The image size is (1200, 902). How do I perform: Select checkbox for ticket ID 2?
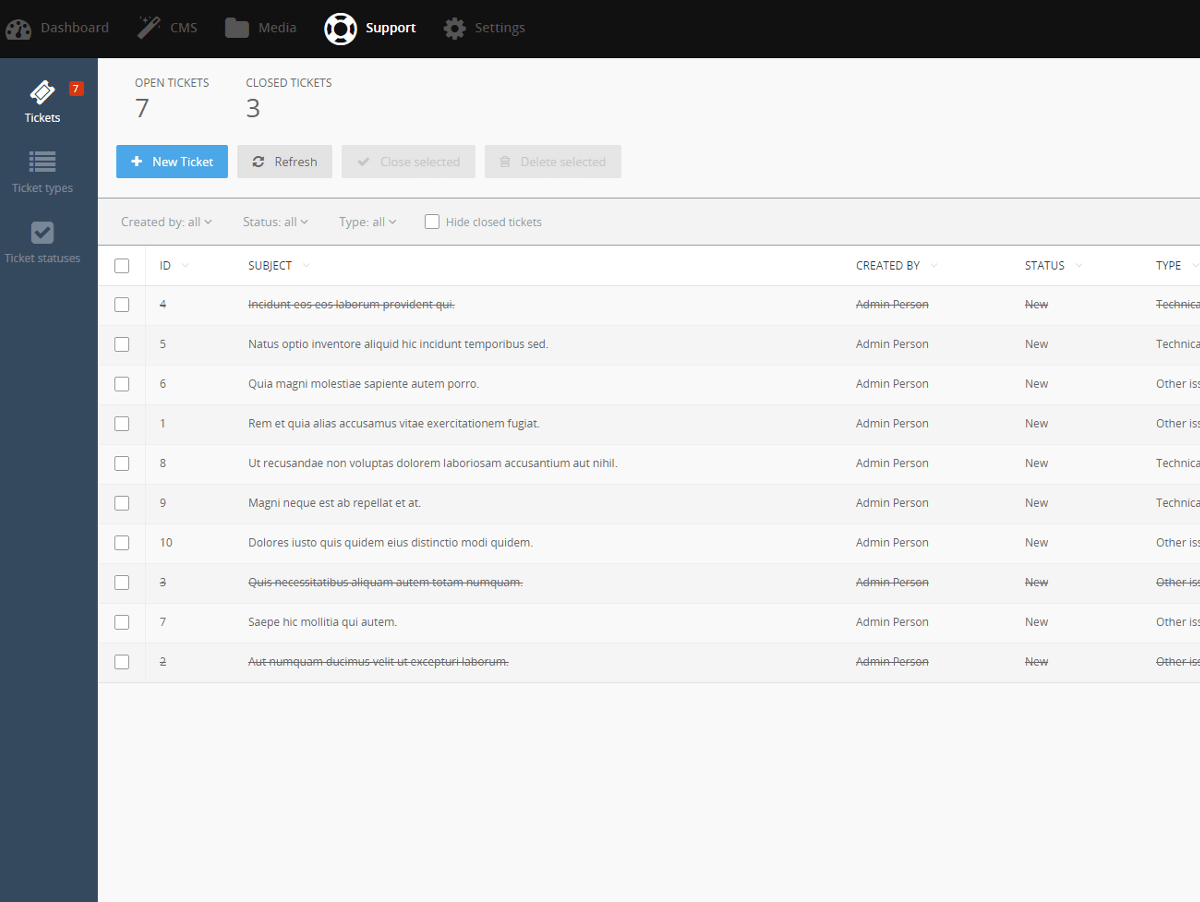tap(122, 662)
